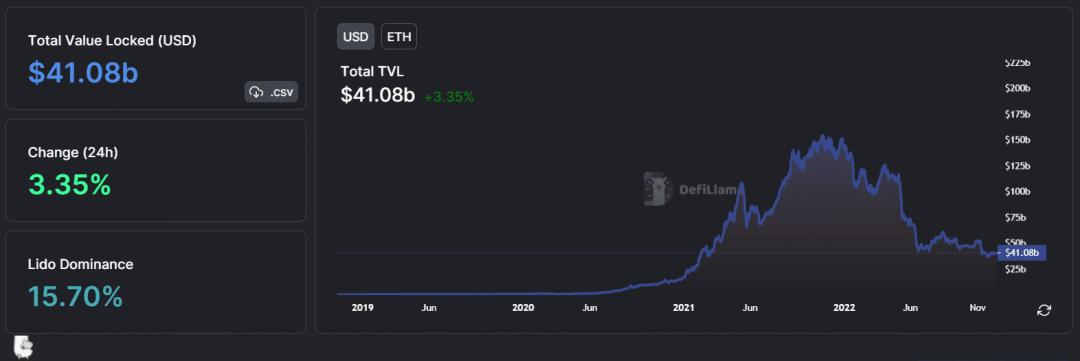Click the blue $41.08b price tag on axis
1080x361 pixels.
coord(1022,253)
